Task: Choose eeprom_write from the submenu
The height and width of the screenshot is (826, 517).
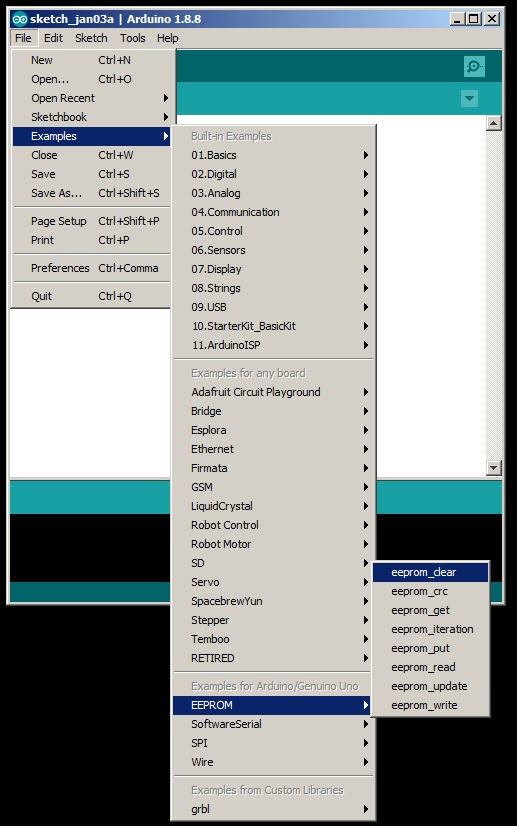Action: tap(431, 705)
